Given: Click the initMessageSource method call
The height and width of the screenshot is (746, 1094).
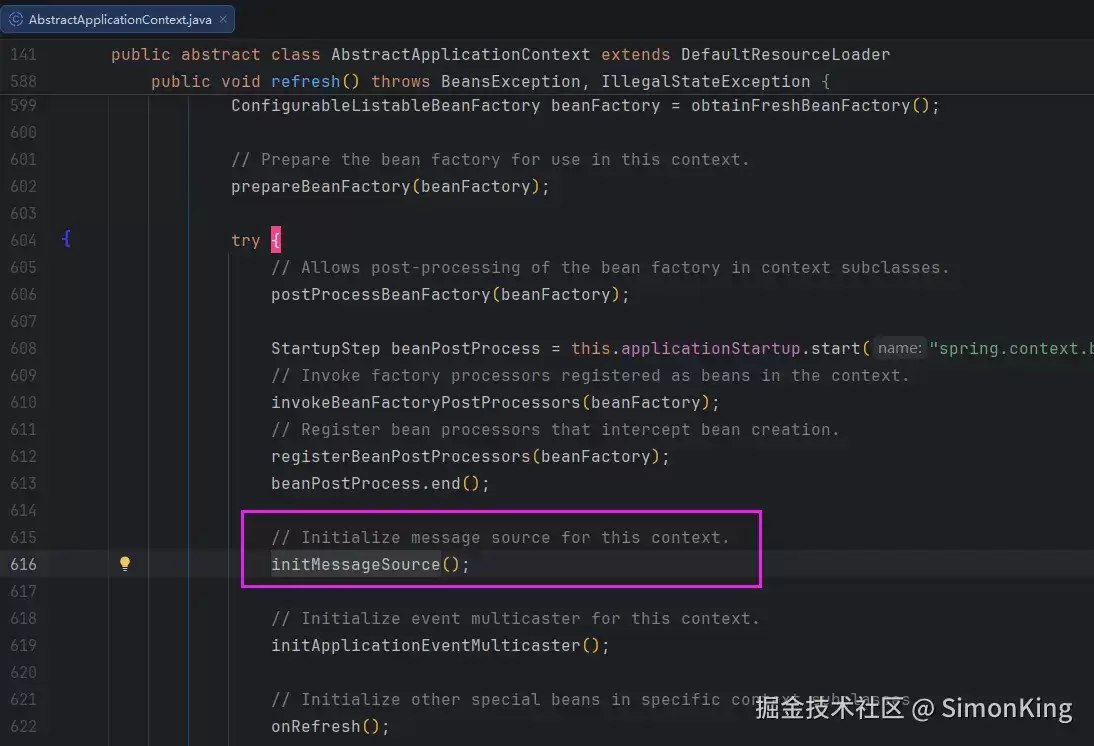Looking at the screenshot, I should coord(356,565).
